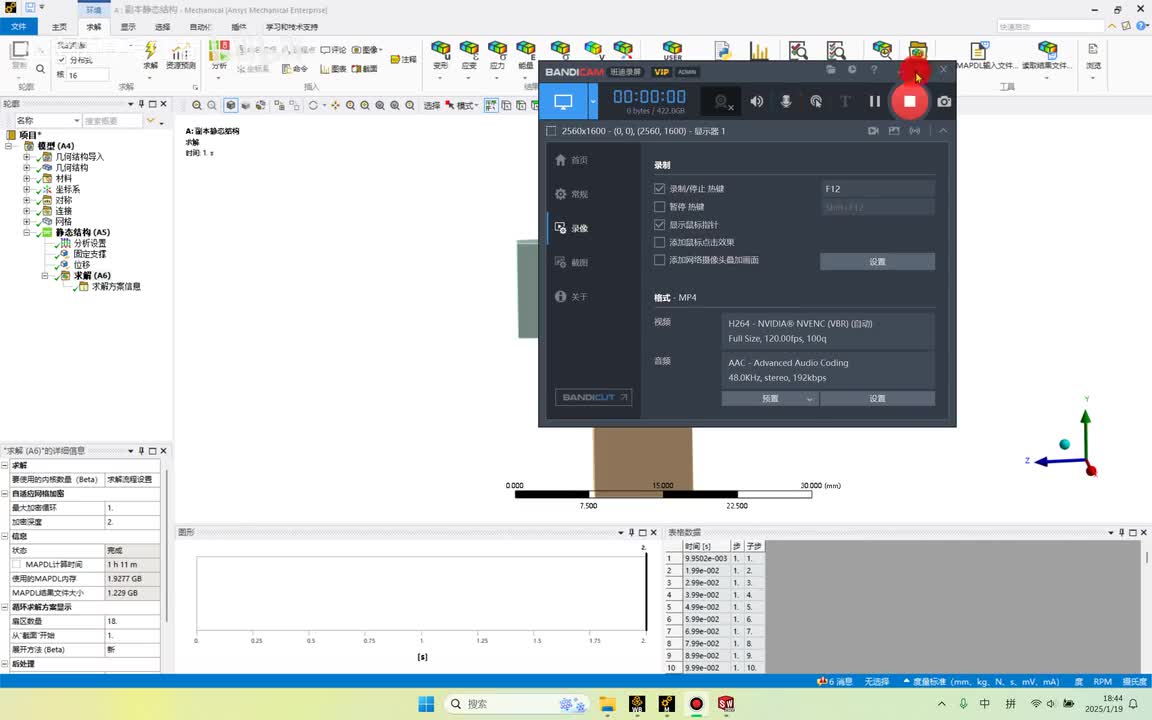The image size is (1152, 720).
Task: Toggle 显示鼠标指针 checkbox
Action: click(660, 224)
